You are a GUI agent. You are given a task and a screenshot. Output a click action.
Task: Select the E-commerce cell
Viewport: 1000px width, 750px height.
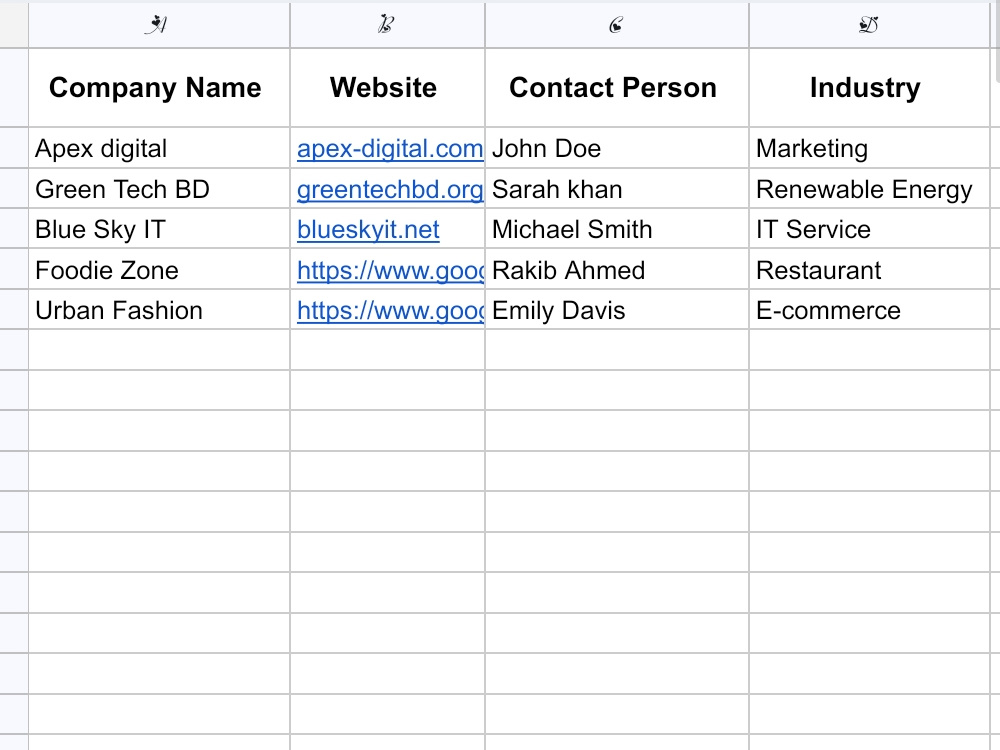[869, 310]
